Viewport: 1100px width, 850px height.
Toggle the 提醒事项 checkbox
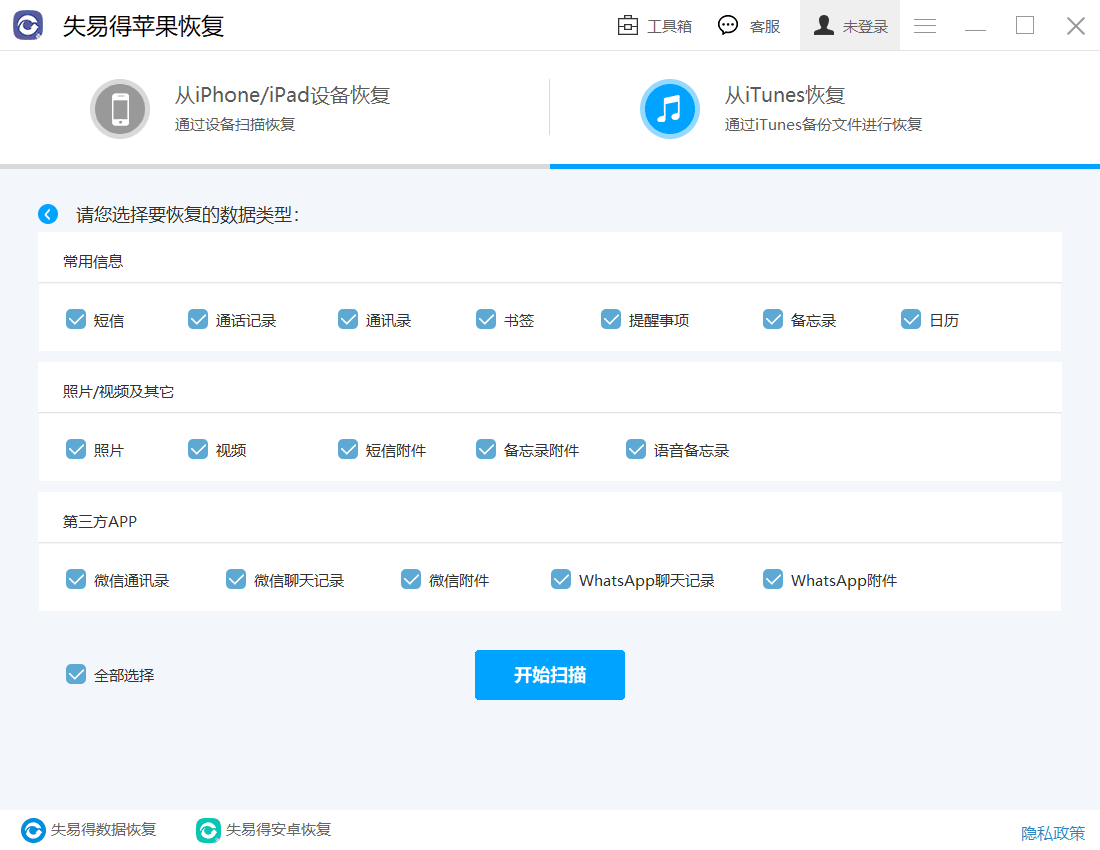pos(611,319)
